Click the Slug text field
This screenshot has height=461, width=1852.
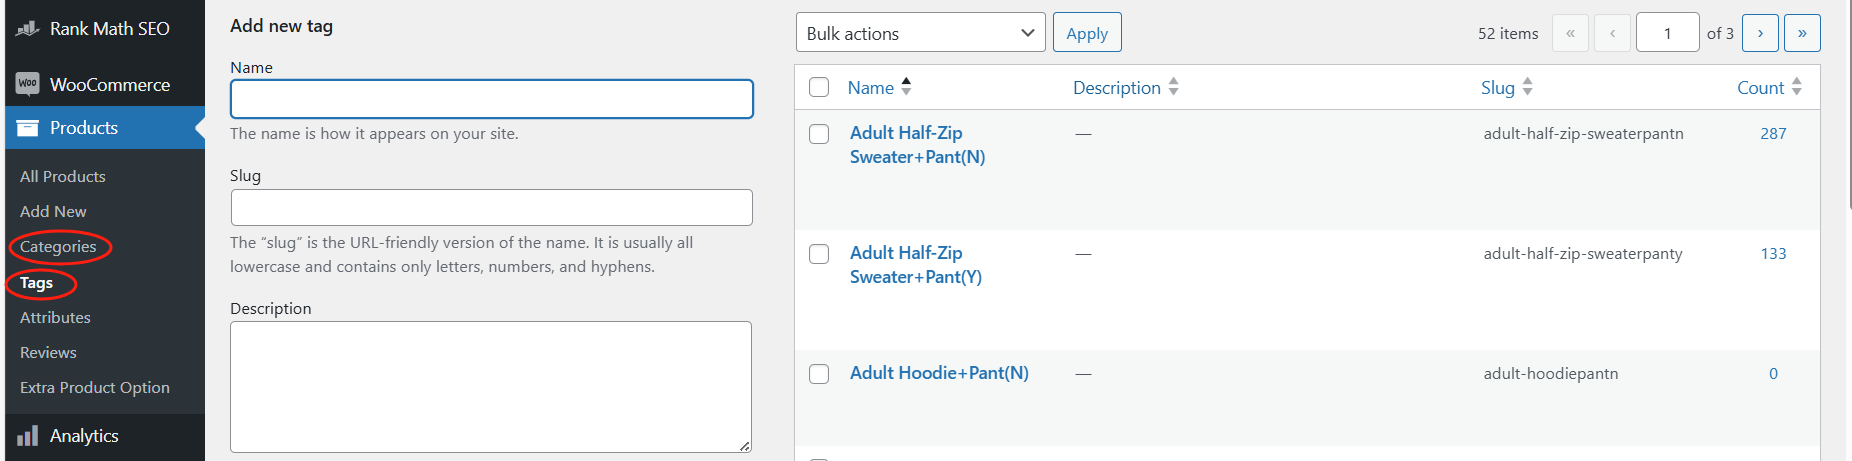tap(491, 207)
